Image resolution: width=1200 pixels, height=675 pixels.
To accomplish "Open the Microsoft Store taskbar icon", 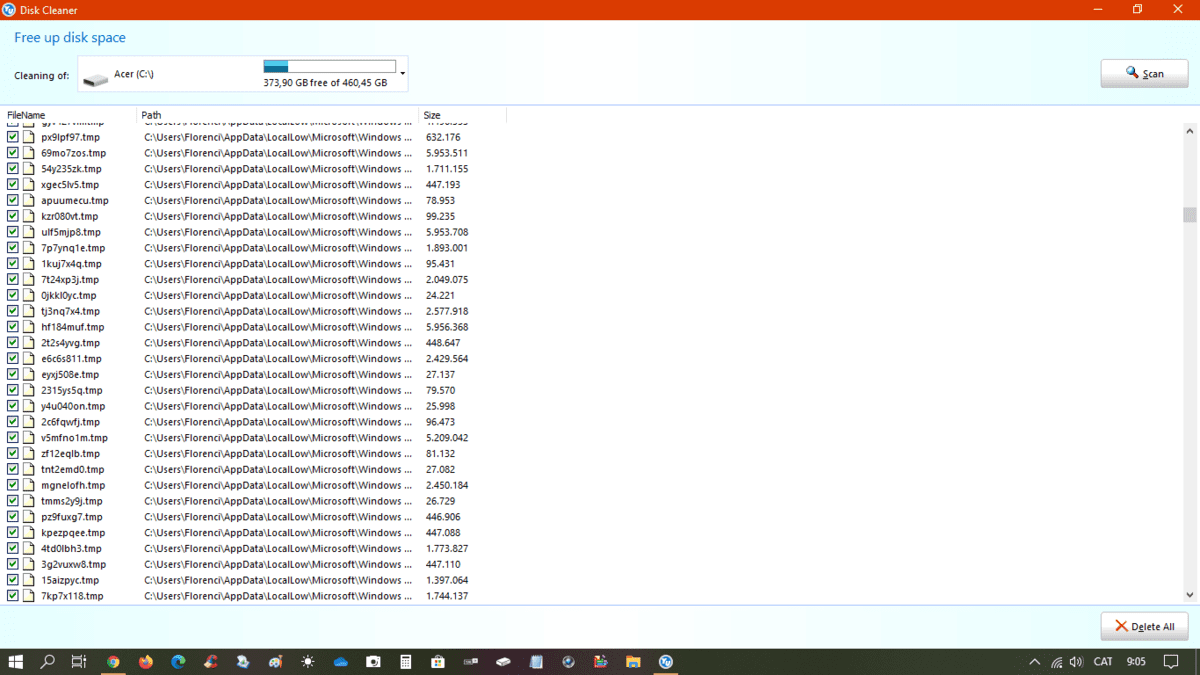I will coord(438,662).
